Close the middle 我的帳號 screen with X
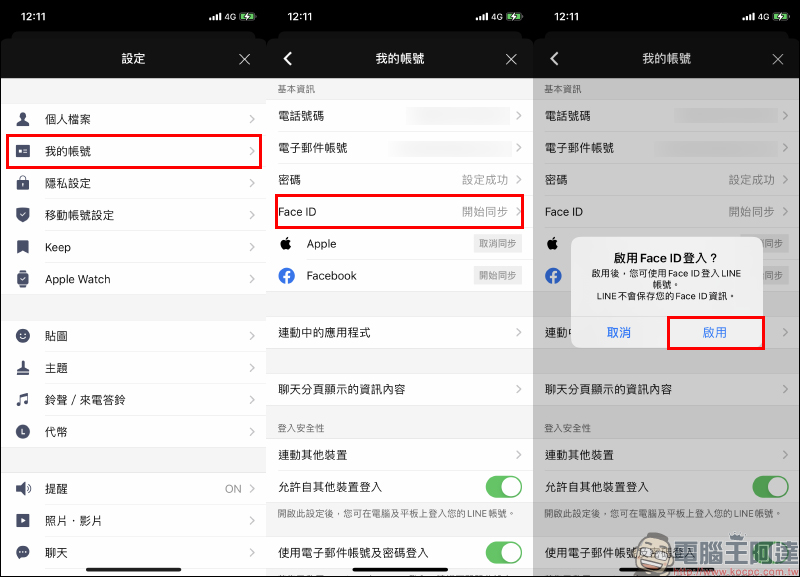Screen dimensions: 800x577 tap(511, 59)
